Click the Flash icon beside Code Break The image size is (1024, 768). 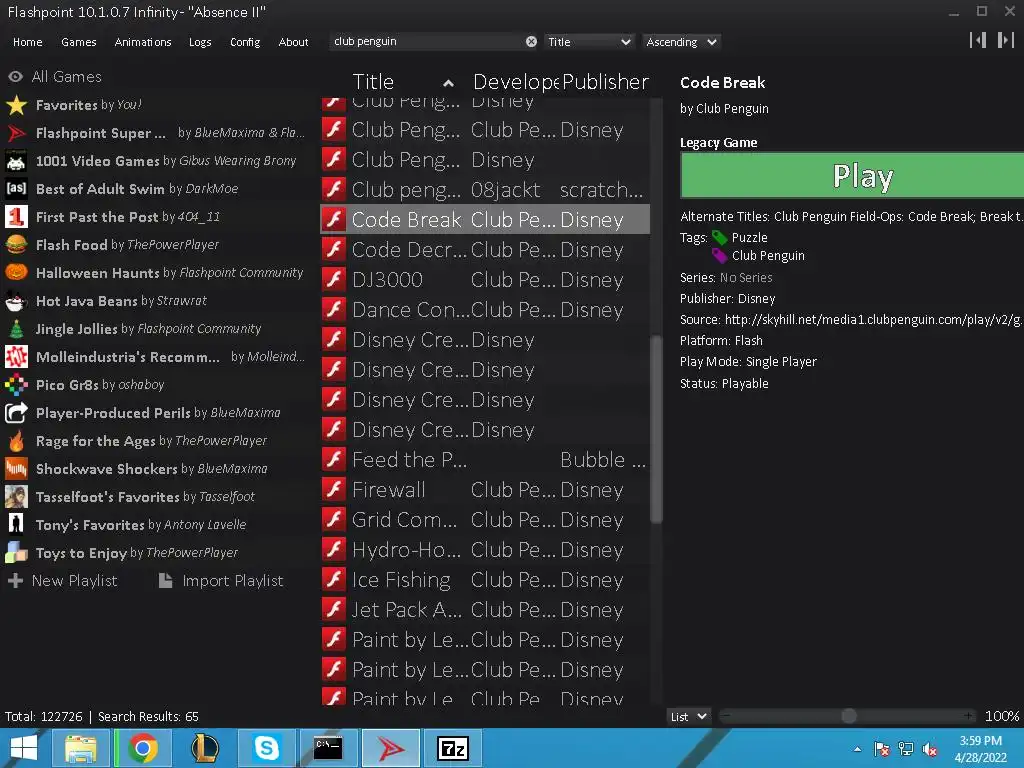tap(334, 219)
